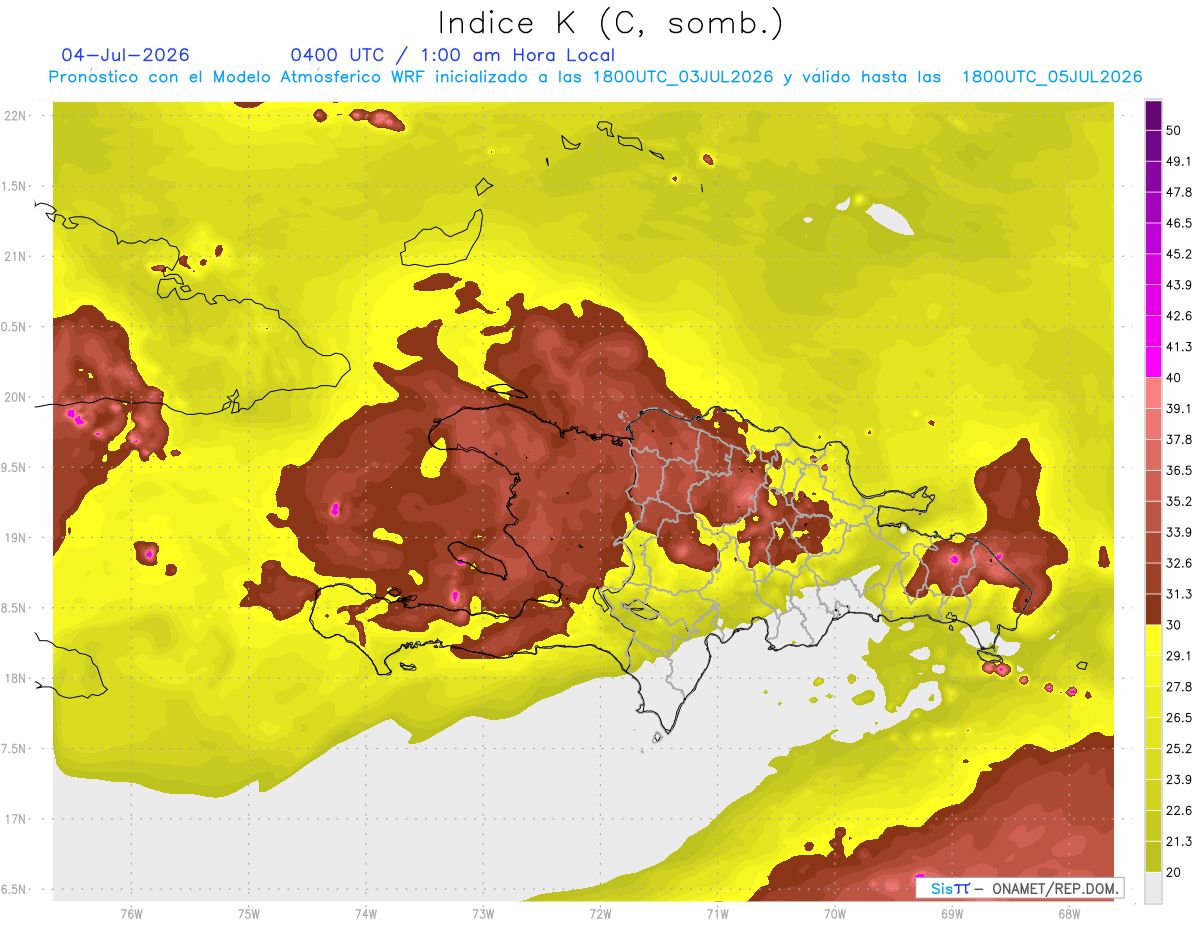Click the legend value "47.8"
This screenshot has height=927, width=1200.
click(x=1178, y=192)
